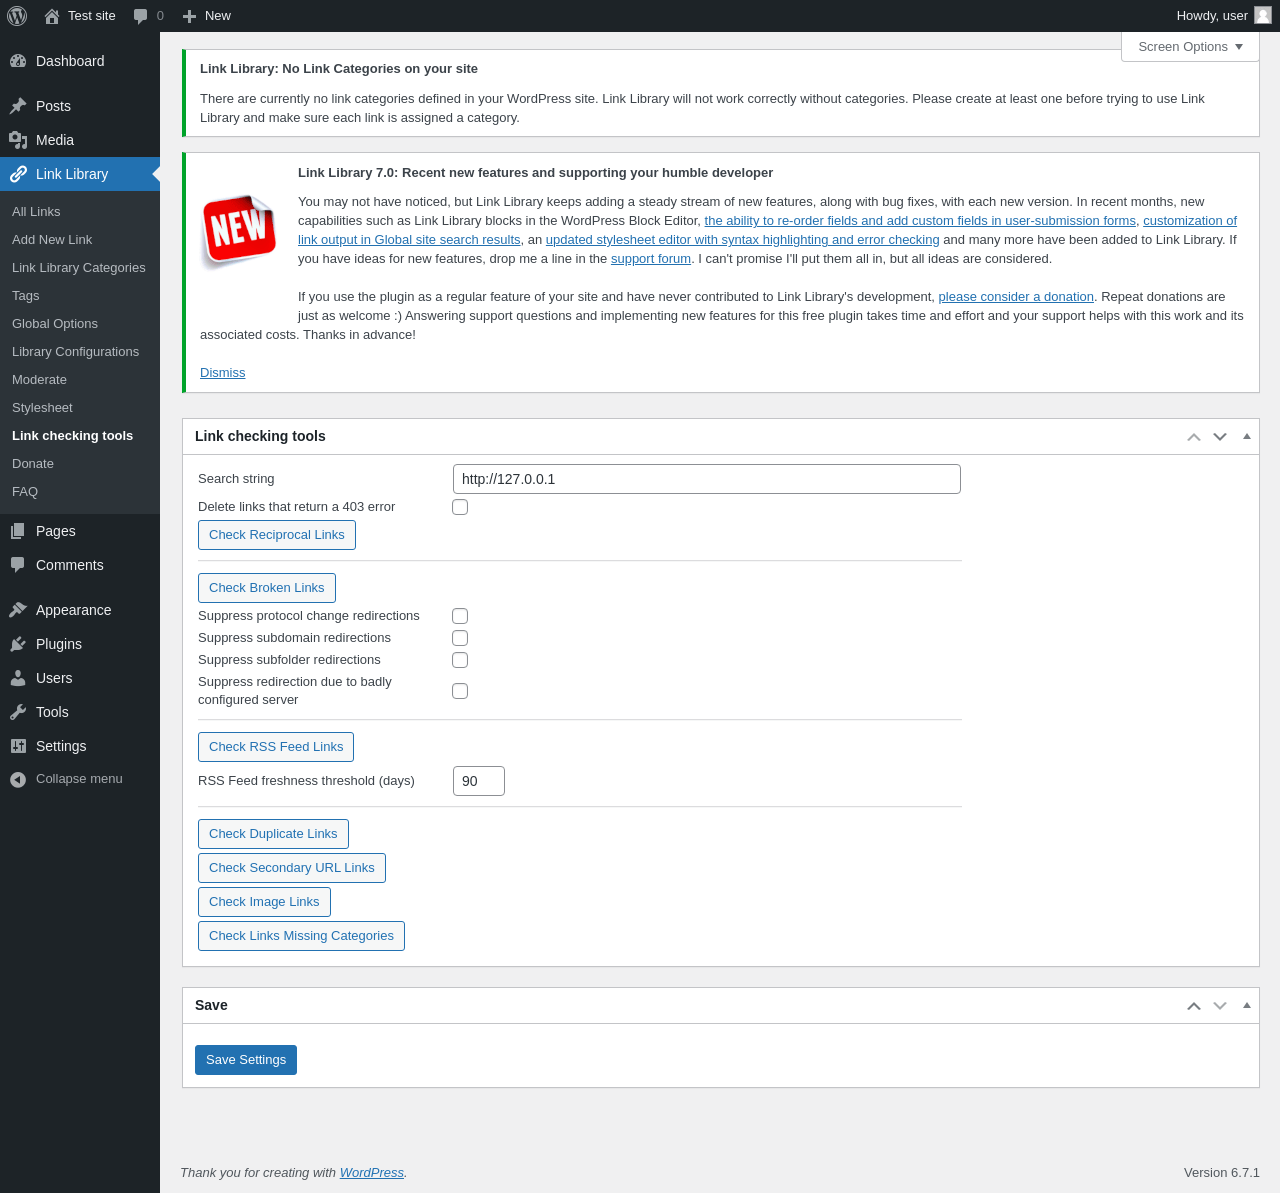
Task: Click Check Reciprocal Links button
Action: click(x=277, y=535)
